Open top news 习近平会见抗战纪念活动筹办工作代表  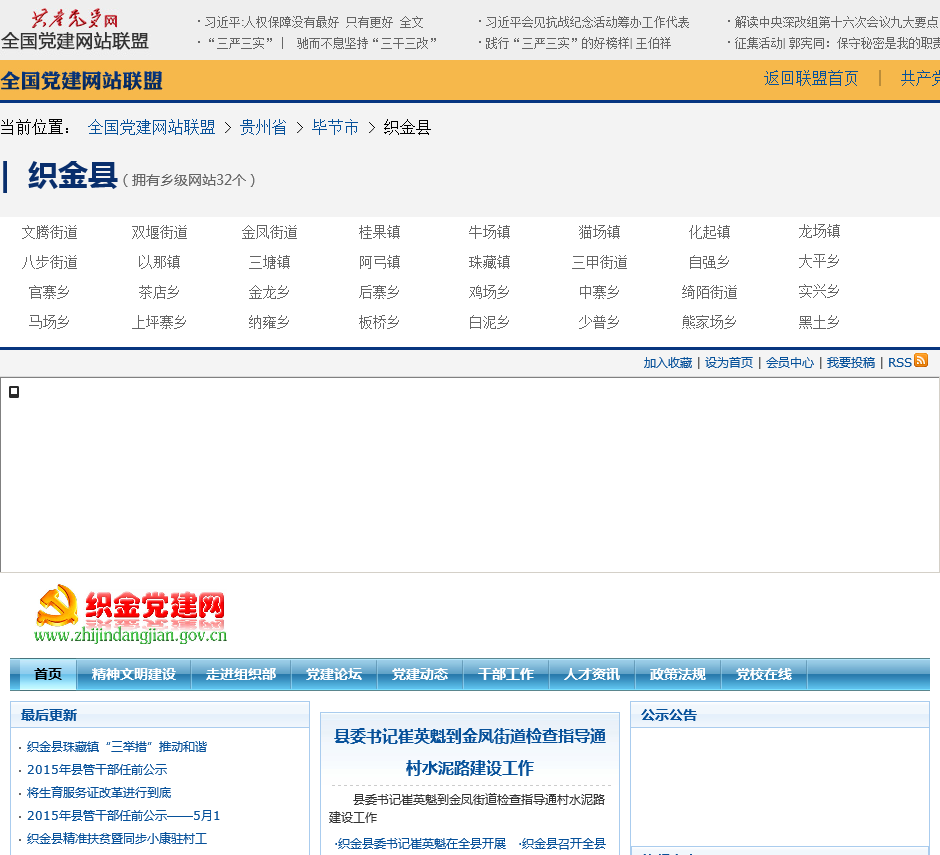[x=587, y=22]
